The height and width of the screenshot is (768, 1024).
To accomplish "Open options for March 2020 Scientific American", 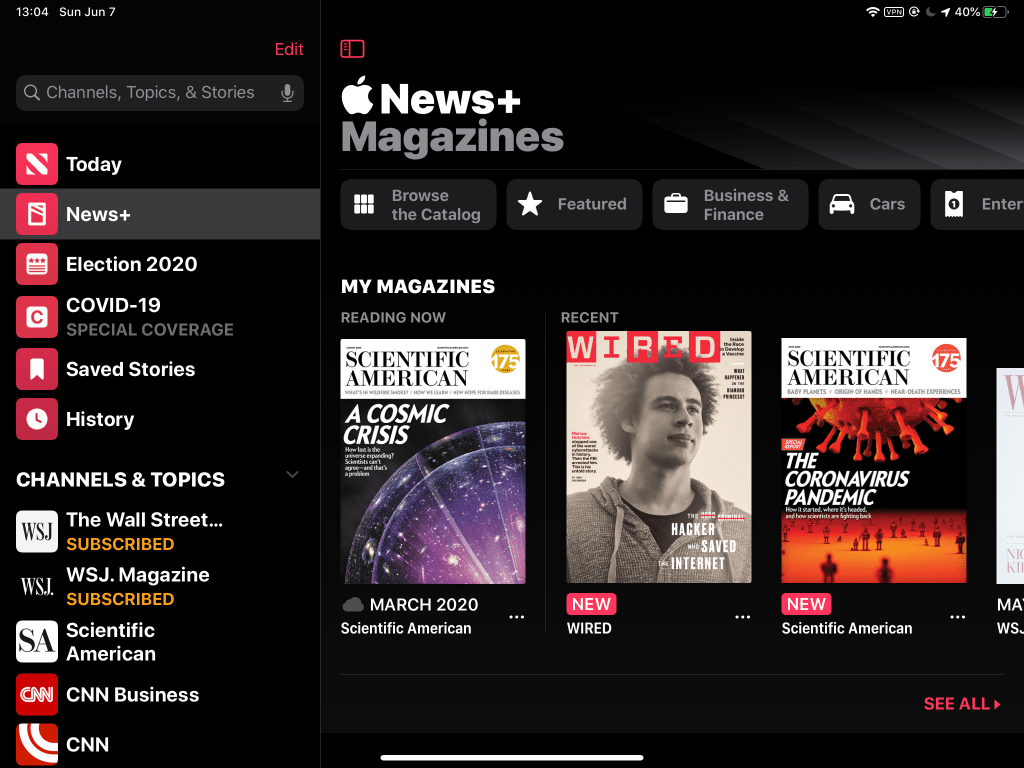I will click(516, 617).
